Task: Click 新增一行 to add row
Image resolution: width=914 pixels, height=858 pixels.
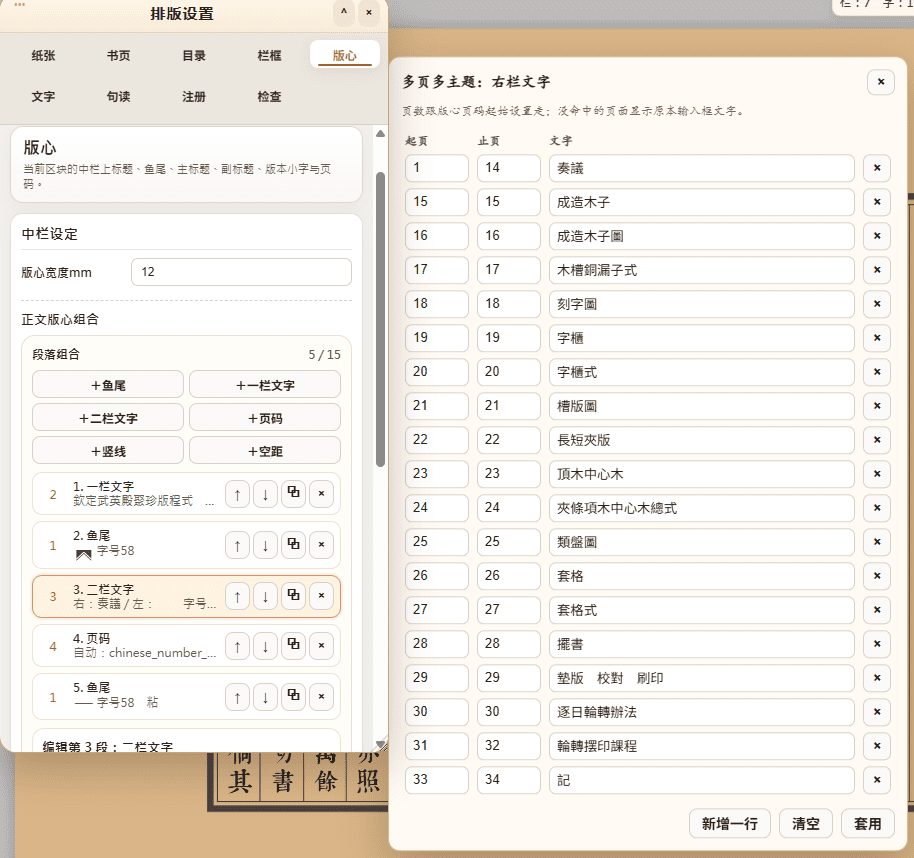Action: click(730, 824)
